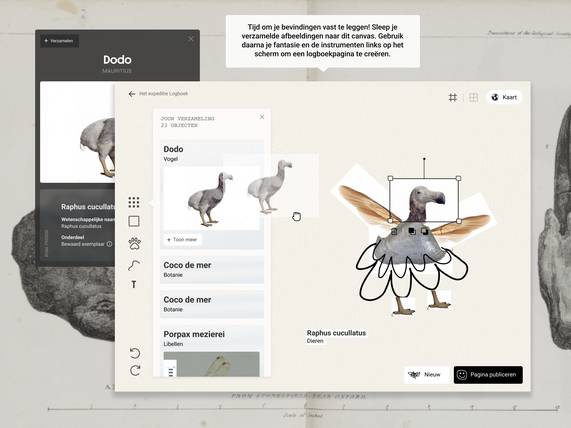Image resolution: width=571 pixels, height=428 pixels.
Task: Click the bee icon on Nieuw button
Action: pyautogui.click(x=414, y=374)
